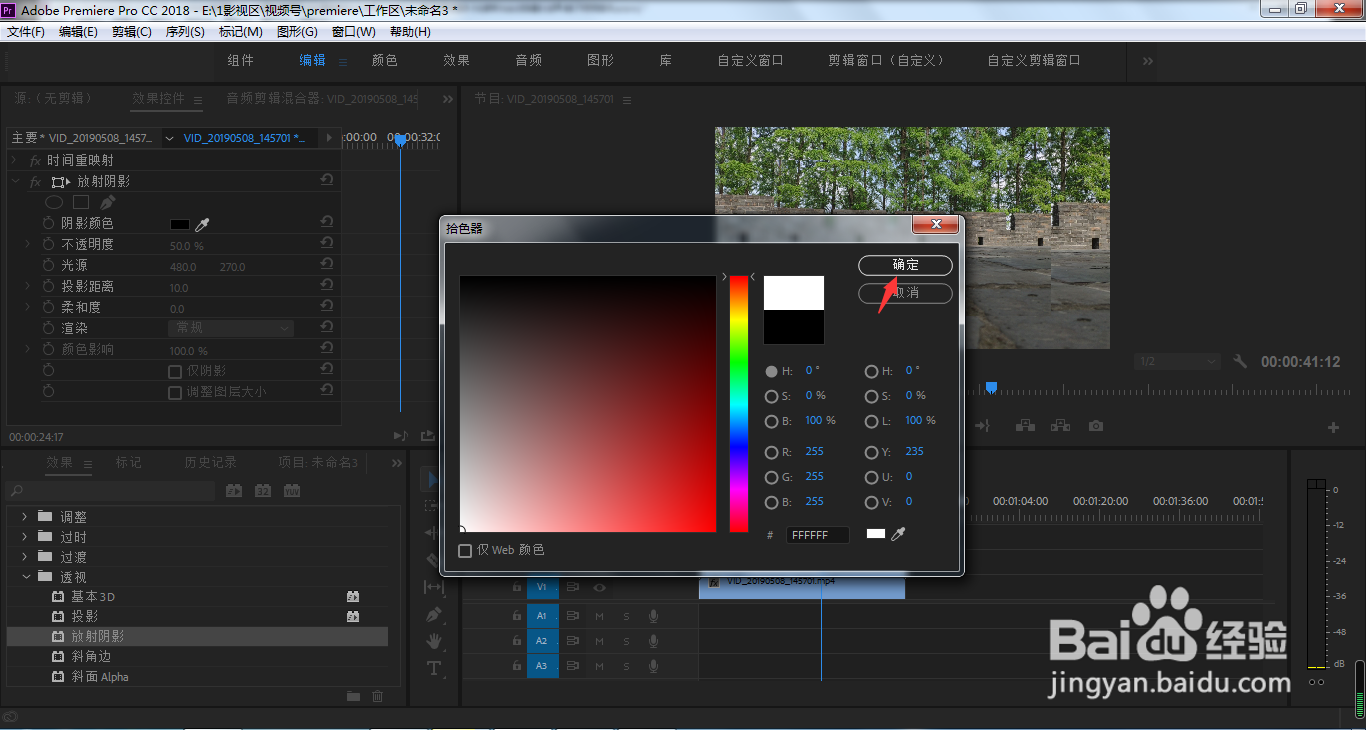The height and width of the screenshot is (730, 1366).
Task: Open the 序列(S) menu
Action: pyautogui.click(x=185, y=32)
